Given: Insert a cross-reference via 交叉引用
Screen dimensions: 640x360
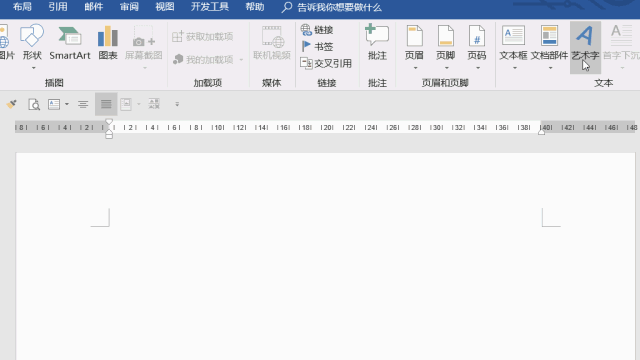Looking at the screenshot, I should [326, 63].
